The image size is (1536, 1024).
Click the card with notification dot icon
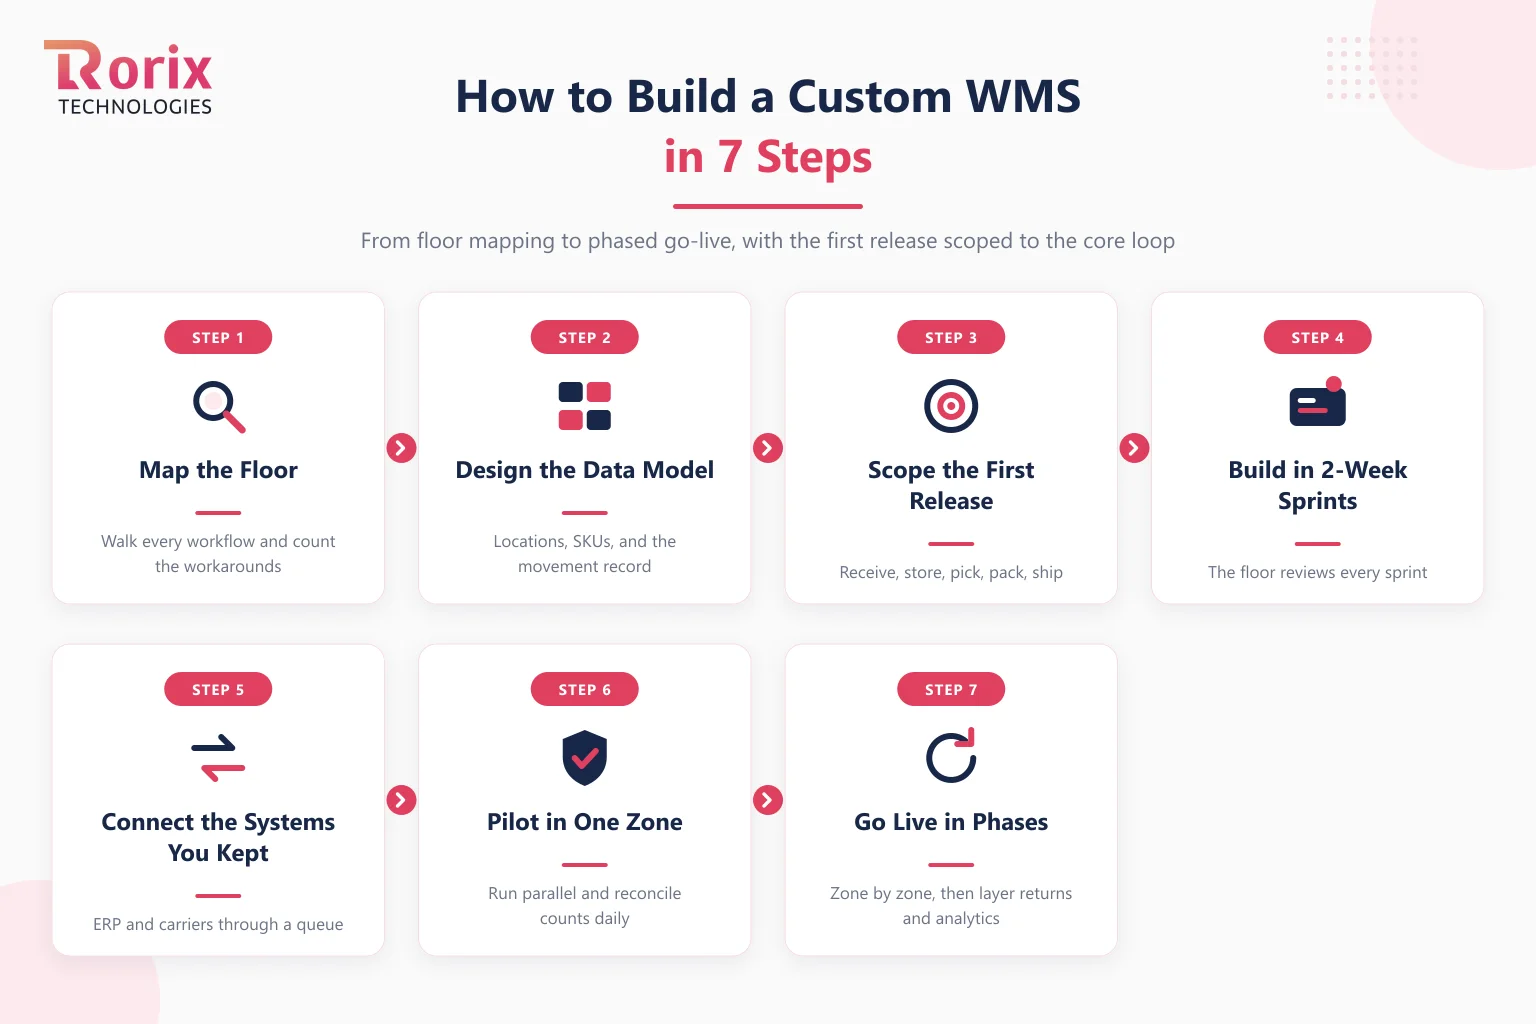1318,402
